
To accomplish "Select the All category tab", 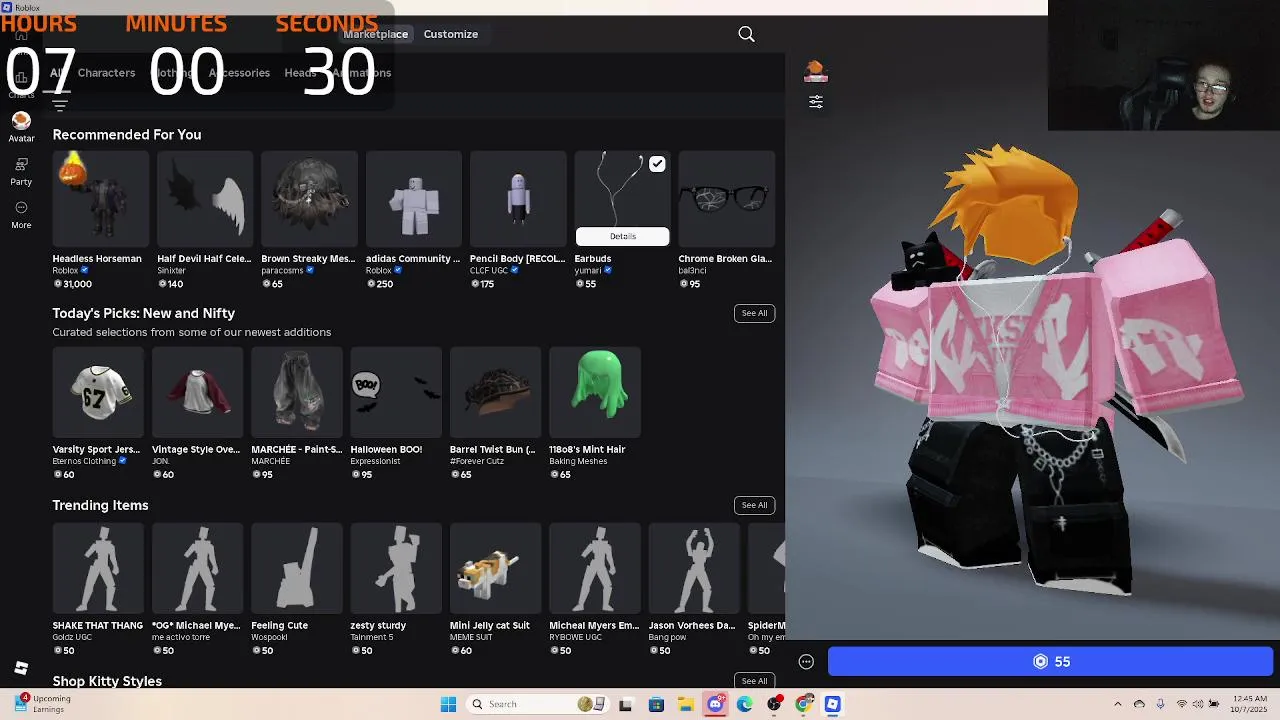I will pyautogui.click(x=57, y=73).
